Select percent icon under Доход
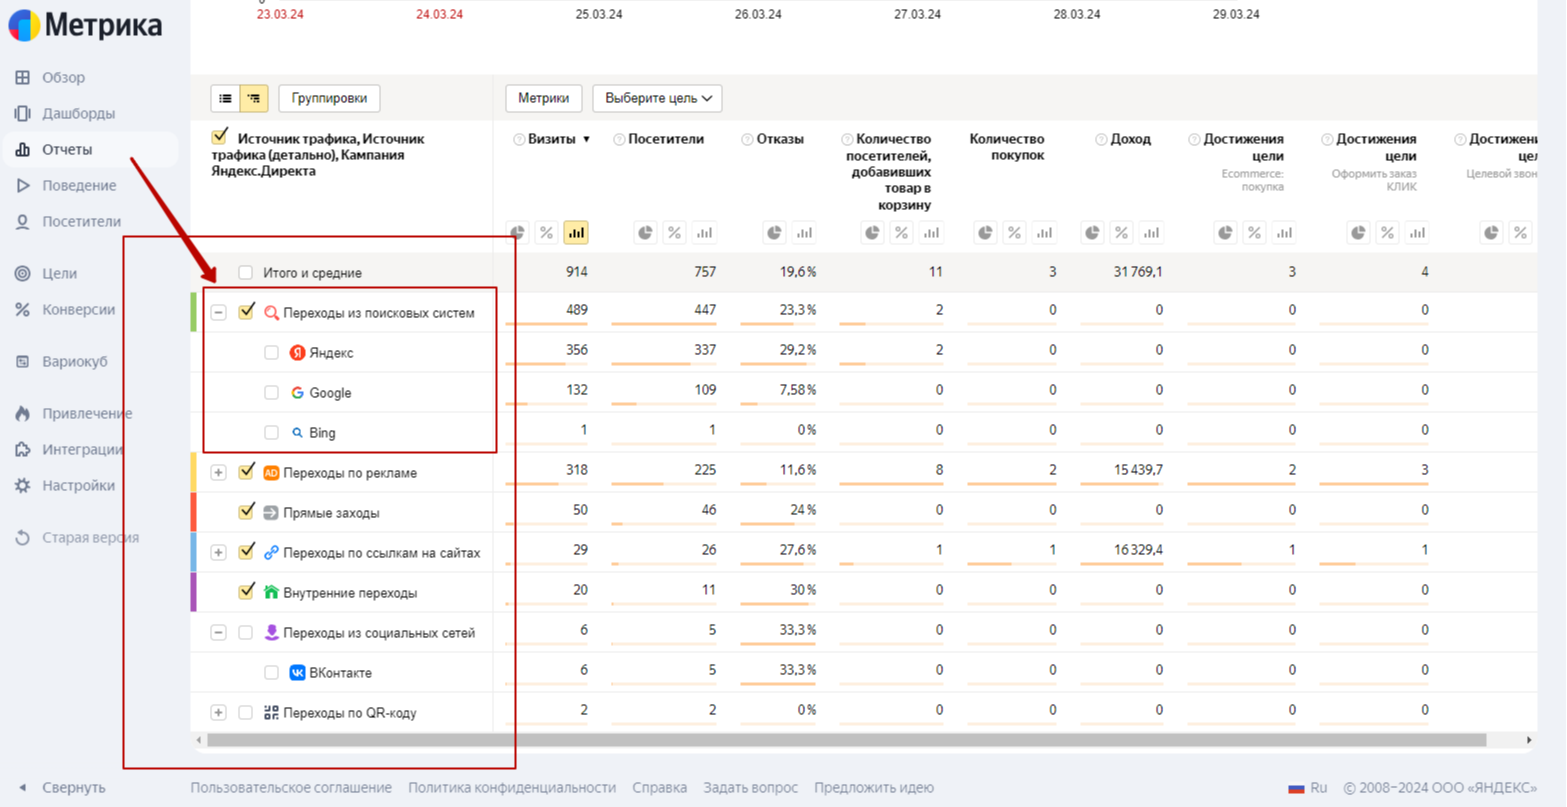 tap(1122, 233)
